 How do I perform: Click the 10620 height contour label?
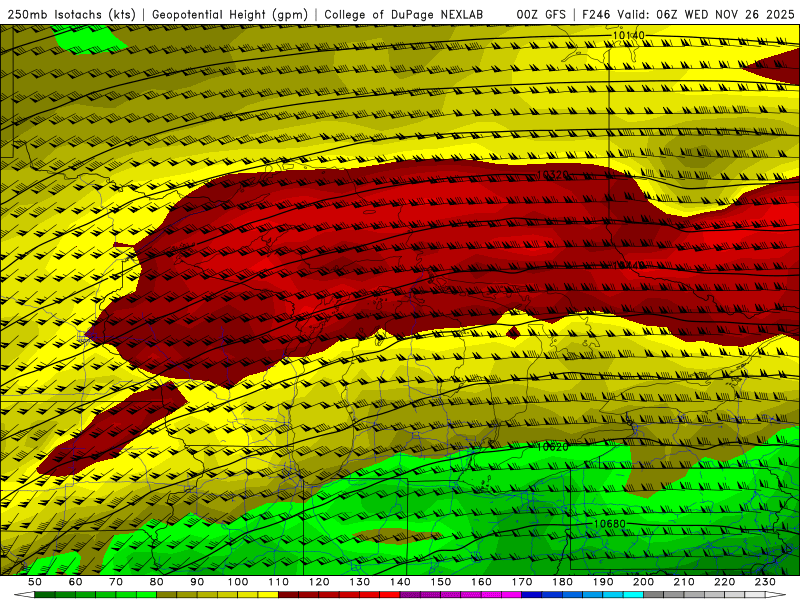[553, 447]
